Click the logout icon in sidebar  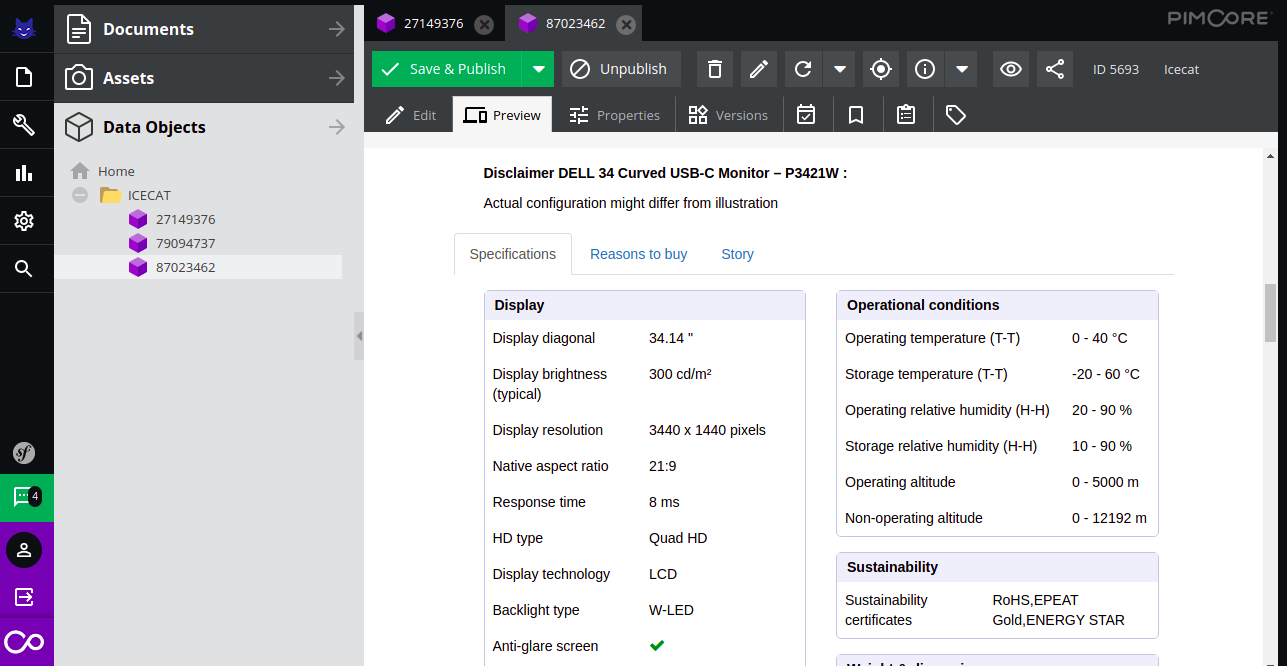click(24, 597)
